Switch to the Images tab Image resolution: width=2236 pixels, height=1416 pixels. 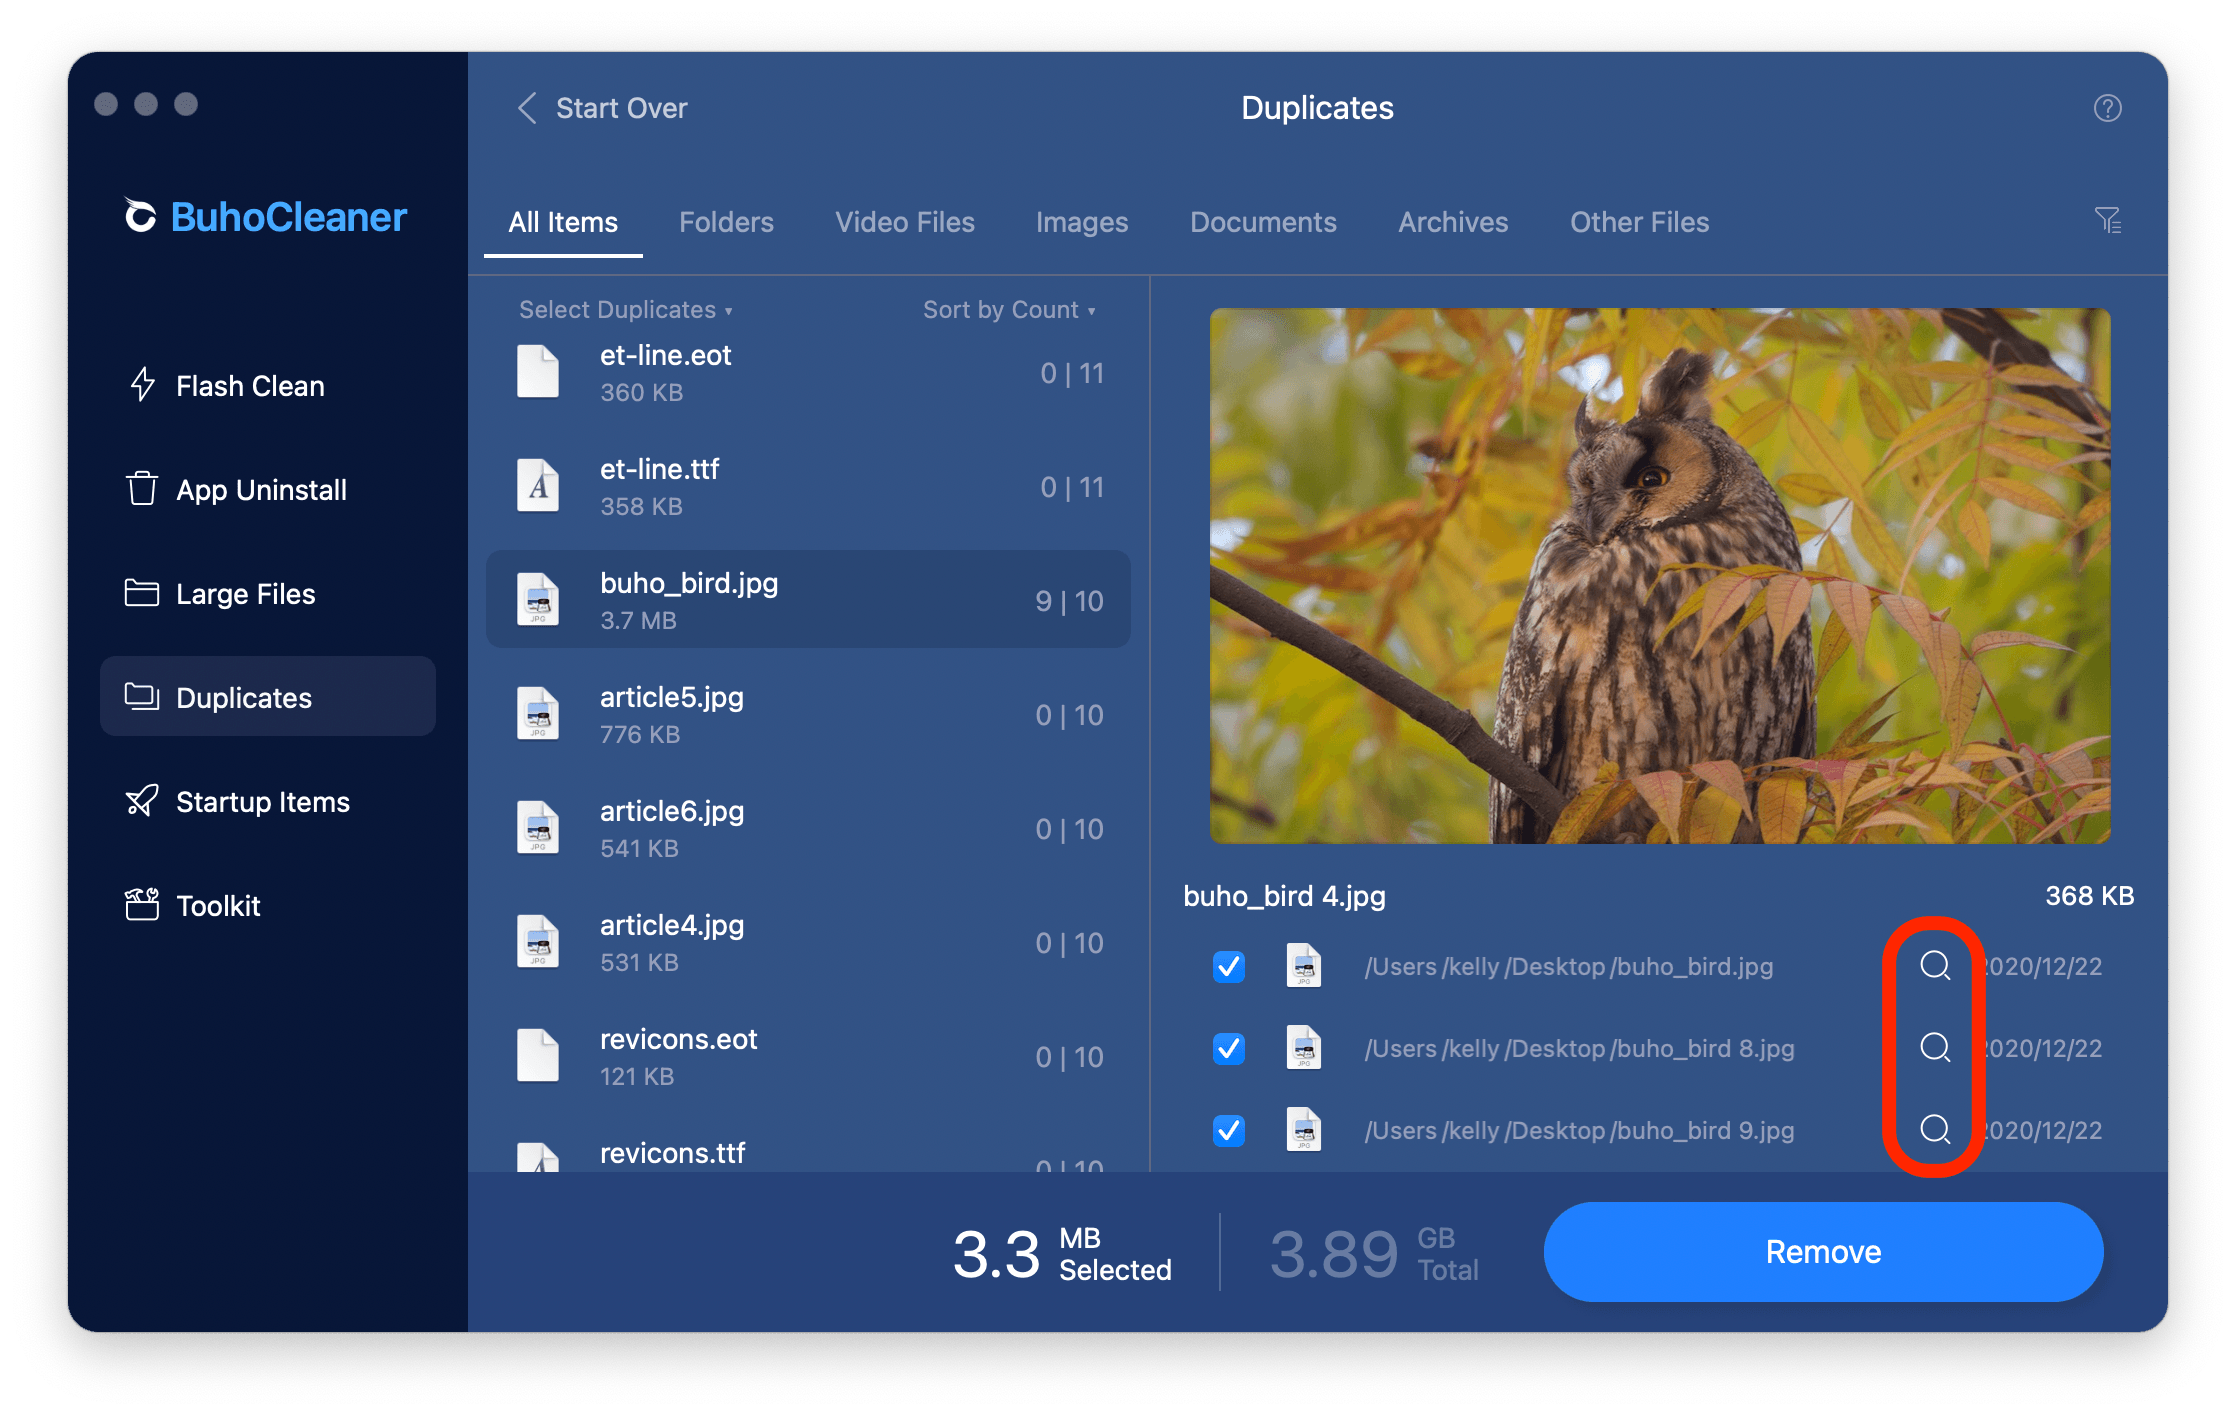[1082, 222]
